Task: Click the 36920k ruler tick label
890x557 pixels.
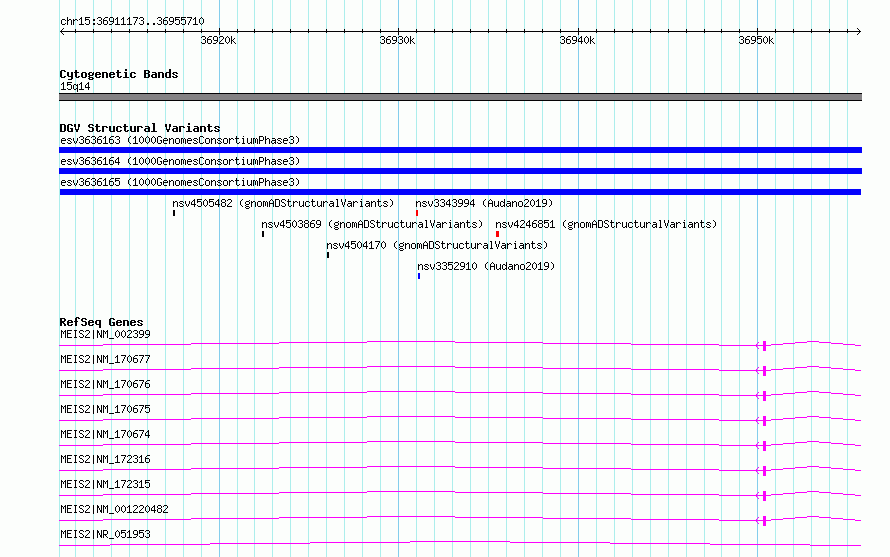Action: pyautogui.click(x=219, y=40)
